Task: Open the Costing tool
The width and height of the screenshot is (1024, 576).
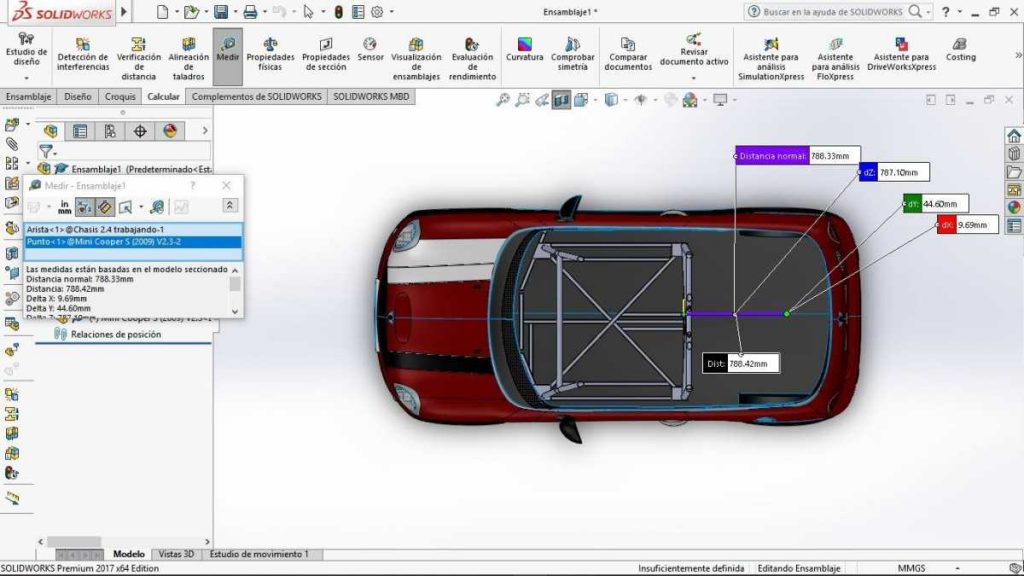Action: (960, 50)
